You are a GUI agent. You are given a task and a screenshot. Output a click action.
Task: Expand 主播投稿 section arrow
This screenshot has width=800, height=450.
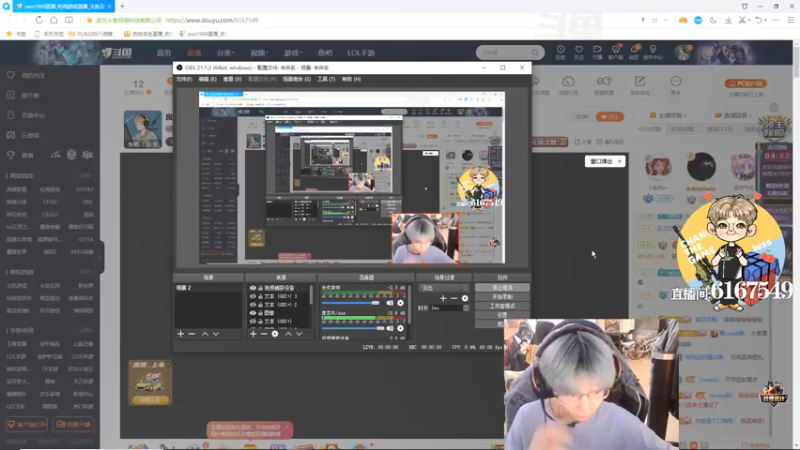[685, 115]
